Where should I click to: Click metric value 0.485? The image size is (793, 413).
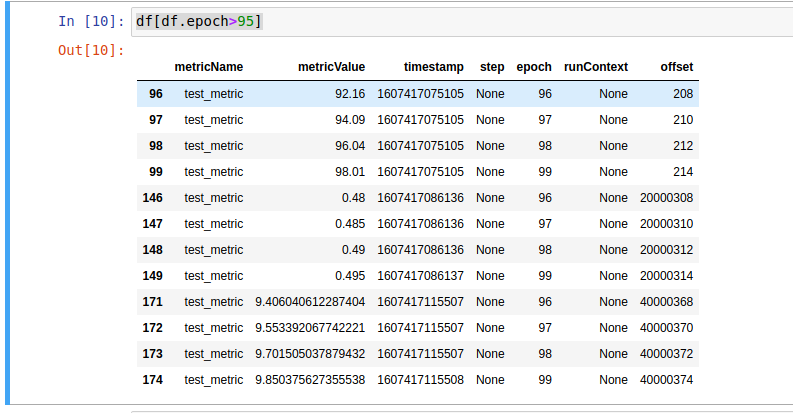pos(350,224)
